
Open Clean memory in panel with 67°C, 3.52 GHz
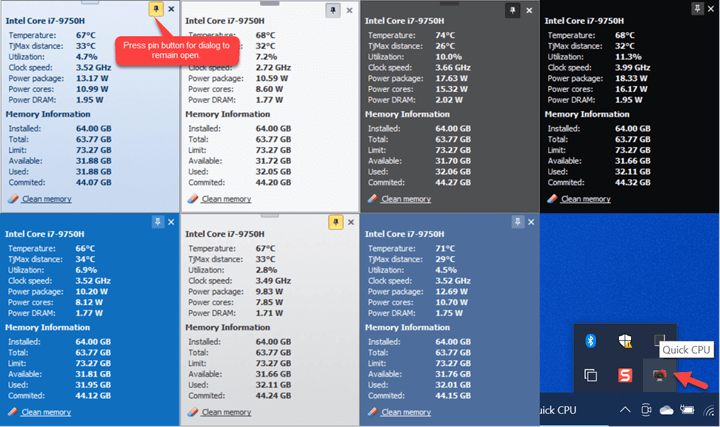[47, 199]
